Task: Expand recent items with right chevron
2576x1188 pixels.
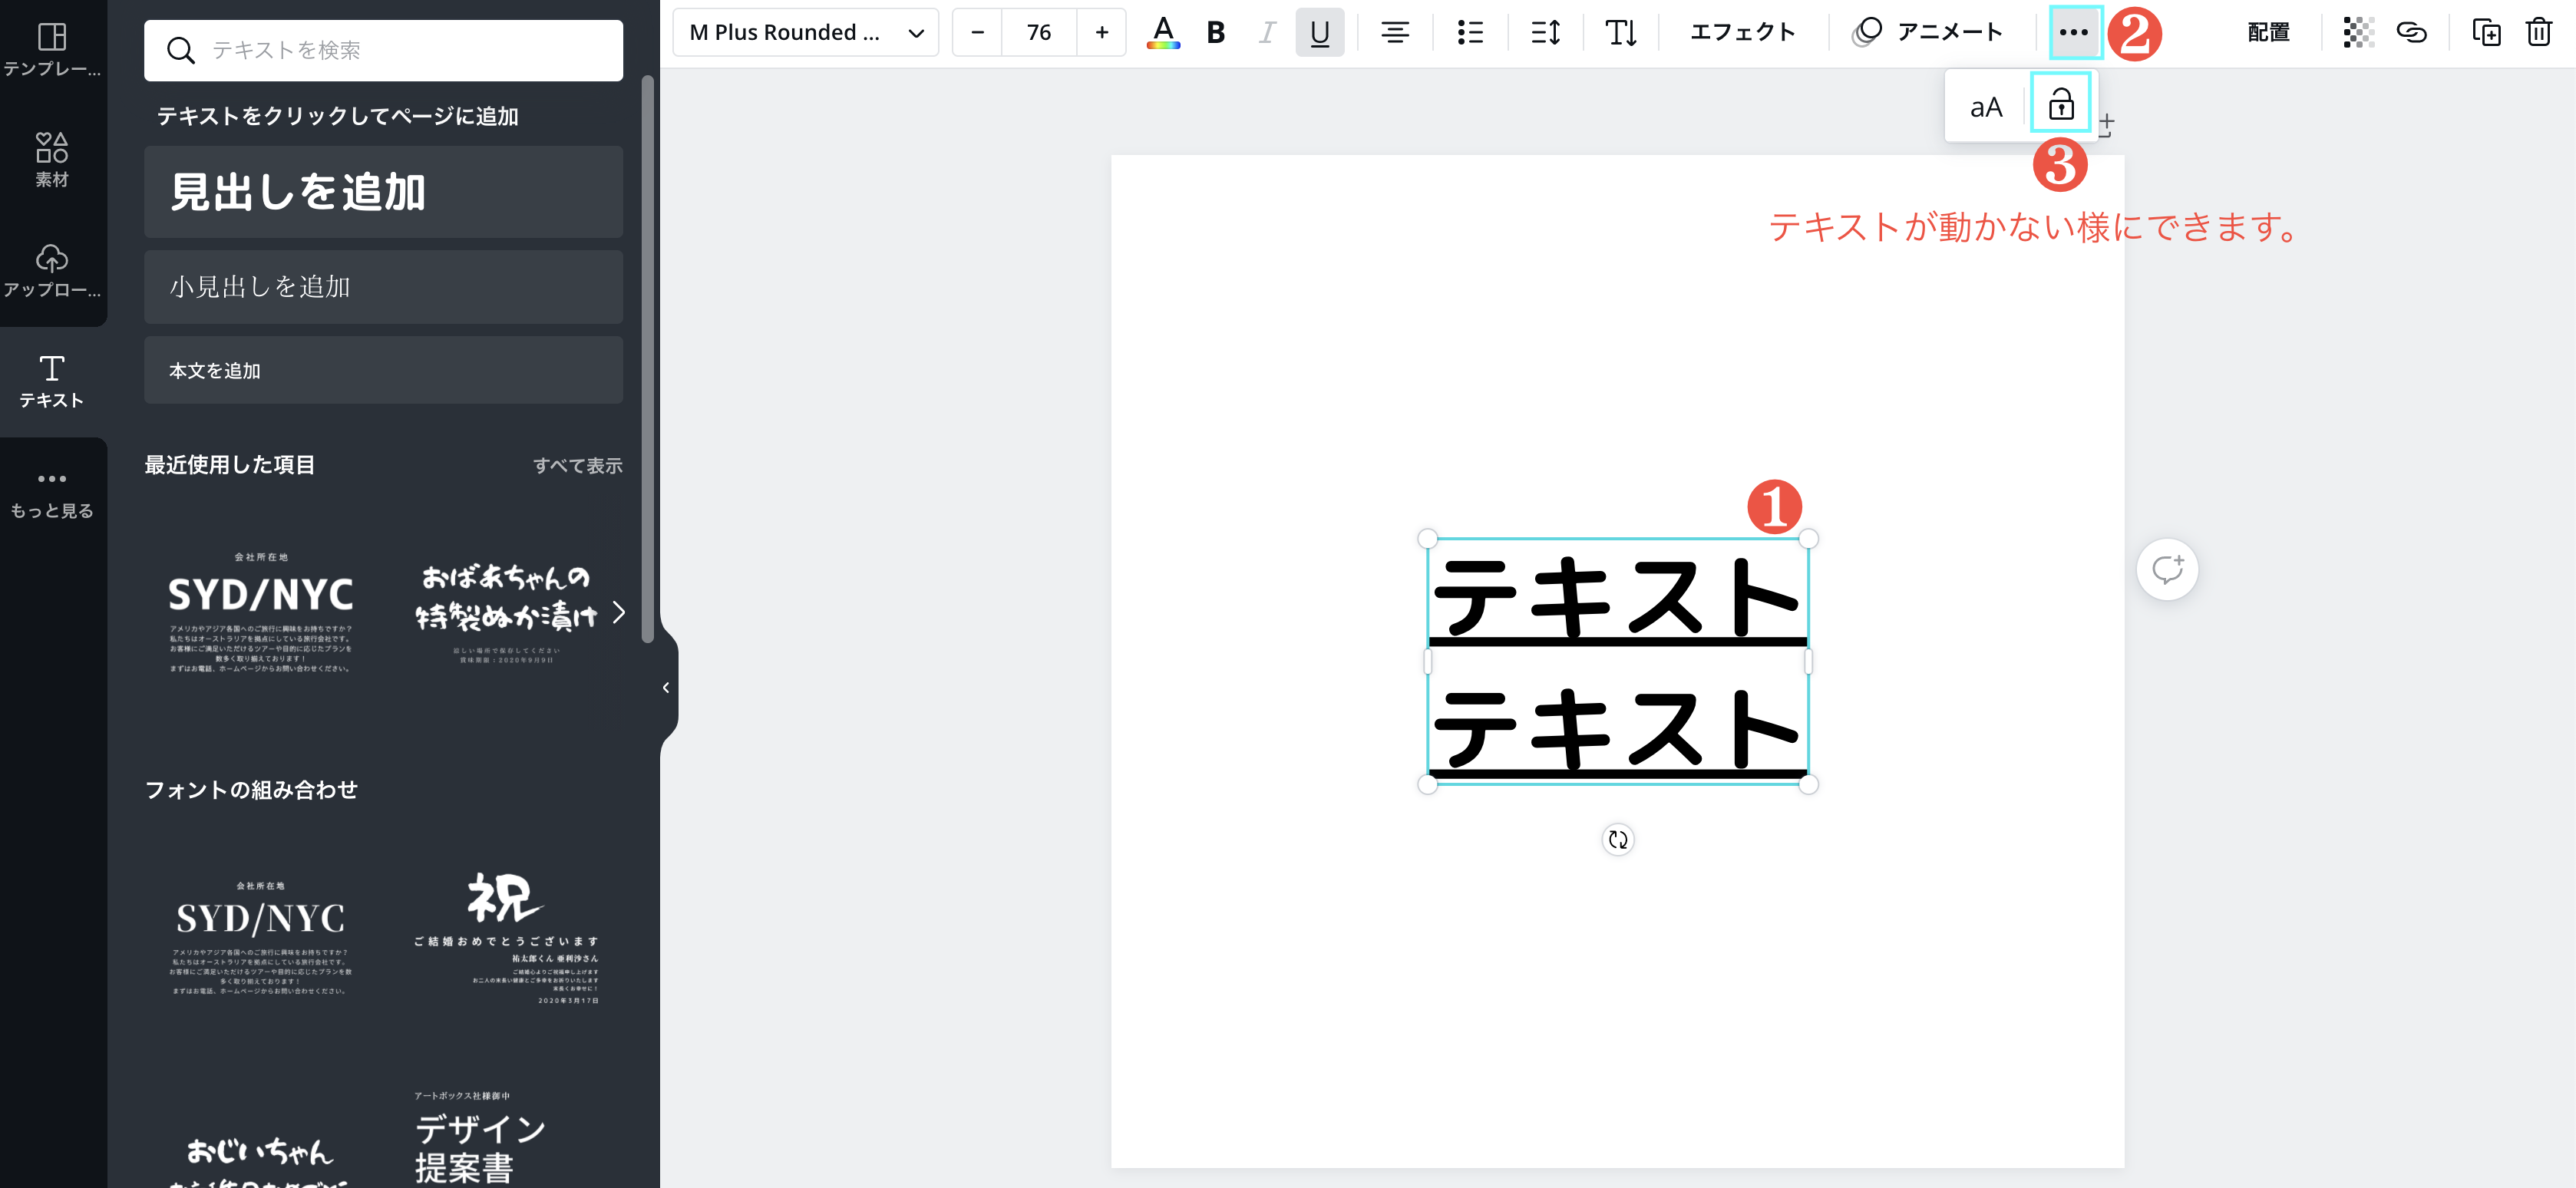Action: click(x=619, y=612)
